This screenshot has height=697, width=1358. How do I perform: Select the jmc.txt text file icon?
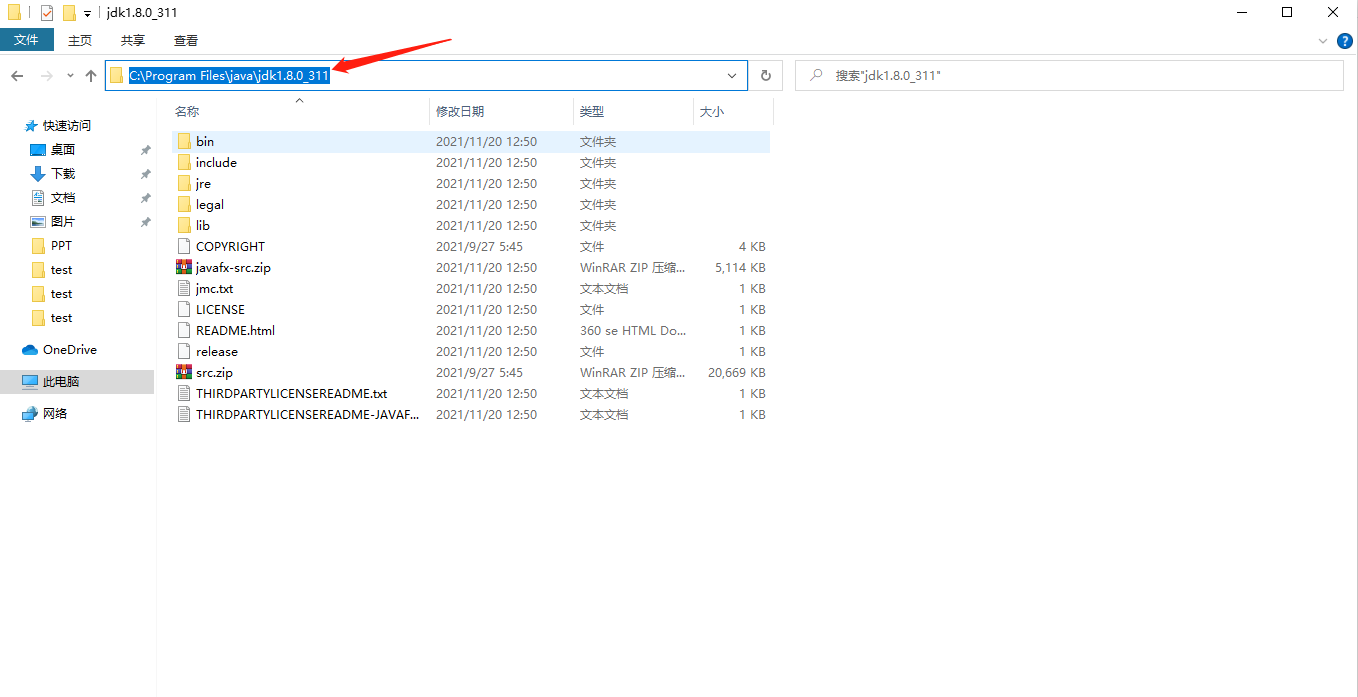pyautogui.click(x=184, y=288)
